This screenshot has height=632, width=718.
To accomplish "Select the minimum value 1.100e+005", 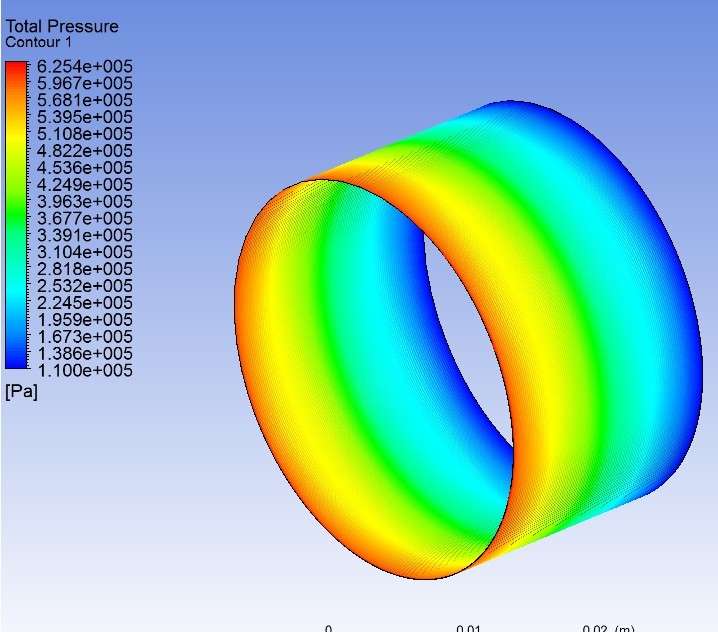I will pos(85,370).
